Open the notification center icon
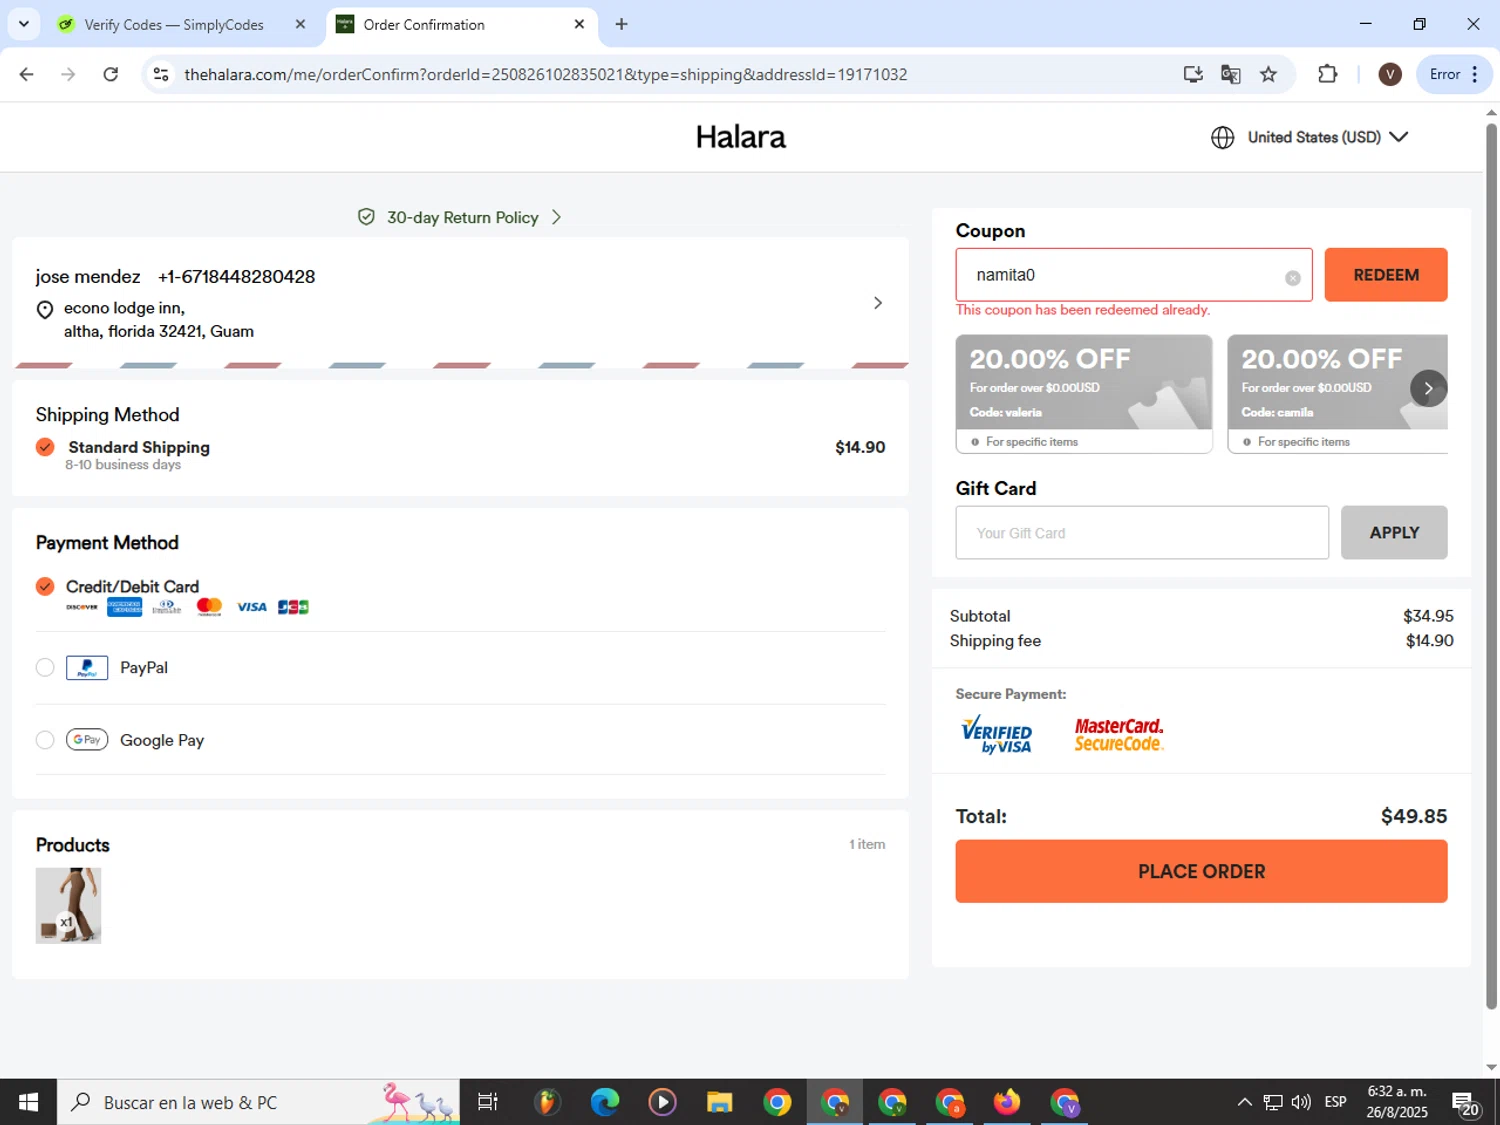Screen dimensions: 1500x1125 (1466, 1102)
